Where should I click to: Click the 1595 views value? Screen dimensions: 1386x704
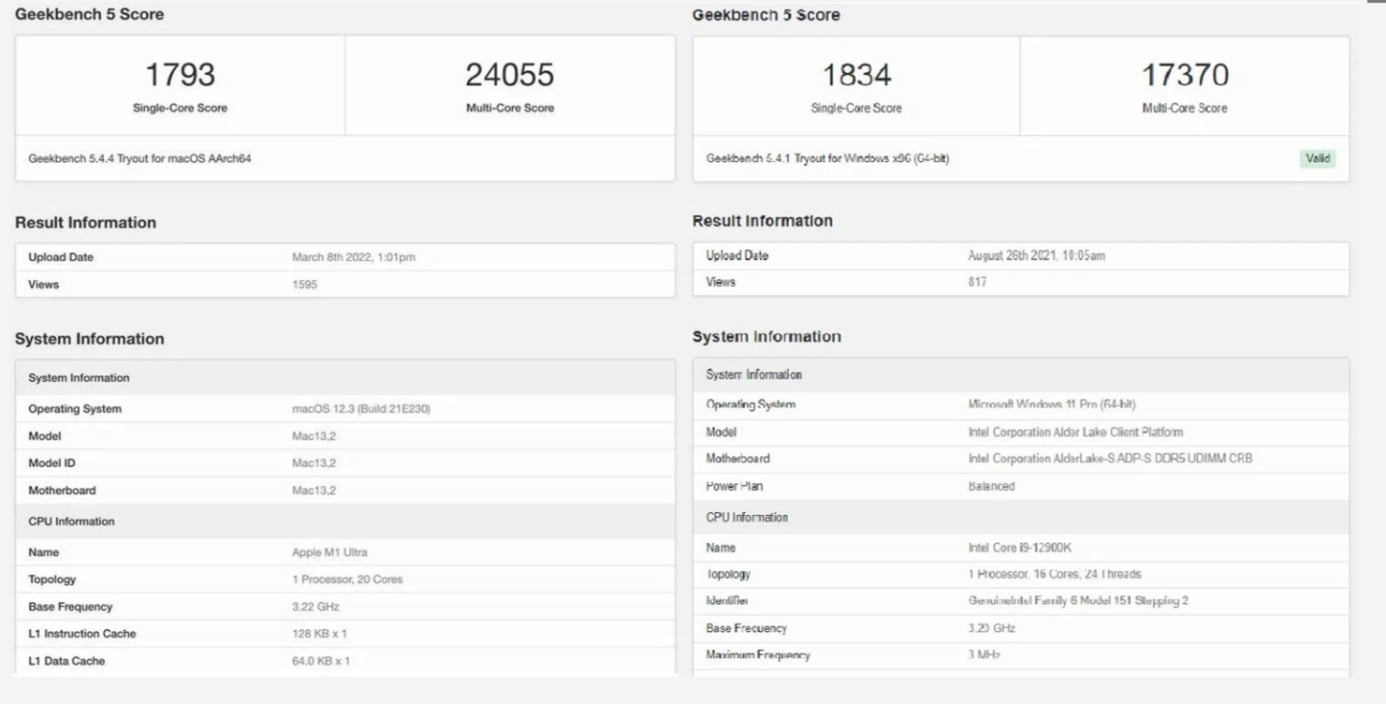(305, 285)
